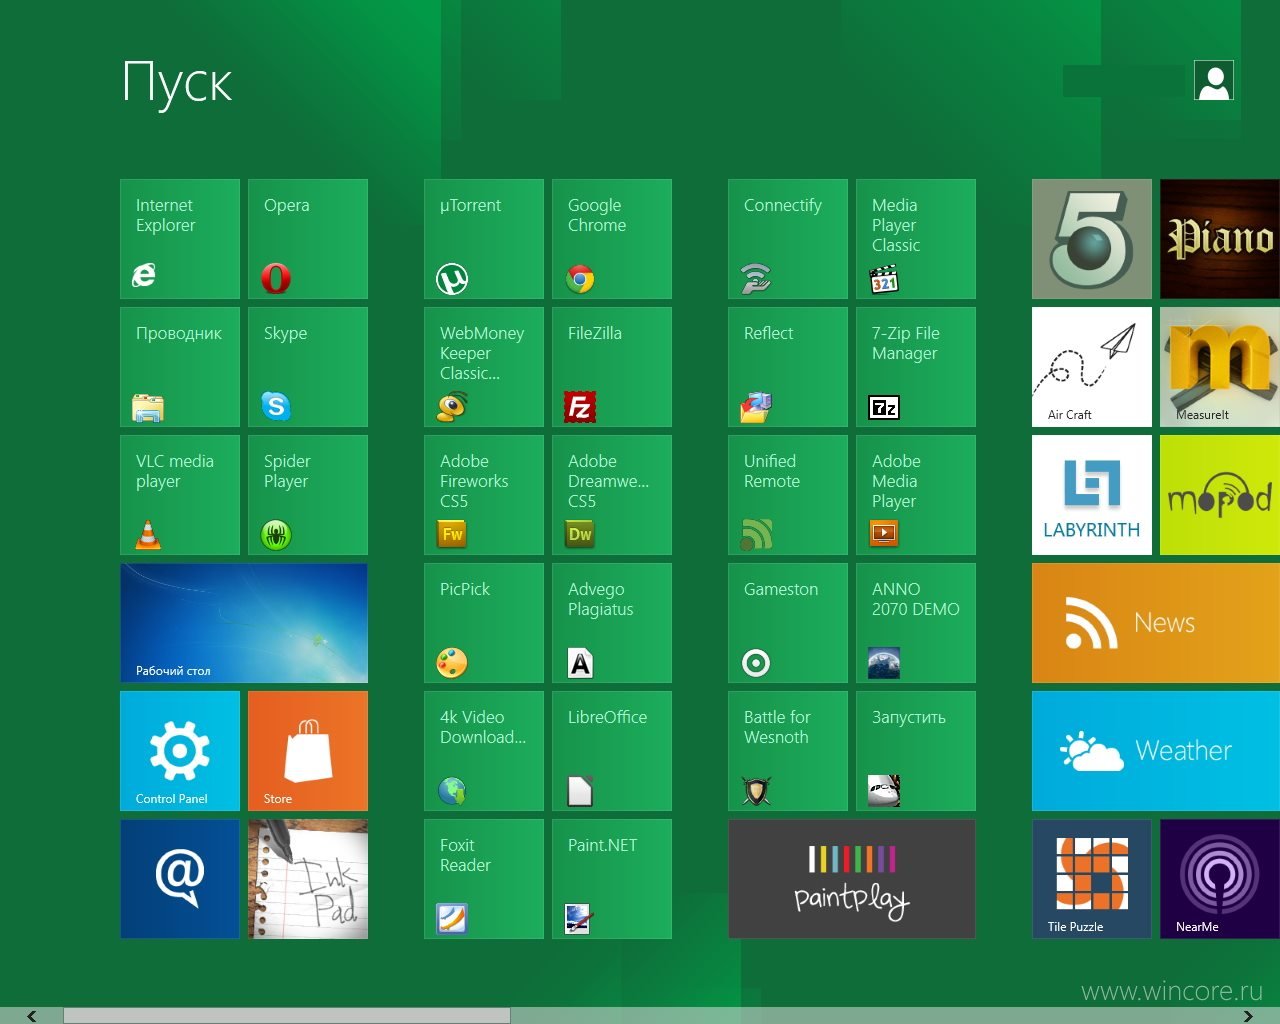This screenshot has height=1024, width=1280.
Task: Open the blue @ mail tile
Action: click(x=180, y=879)
